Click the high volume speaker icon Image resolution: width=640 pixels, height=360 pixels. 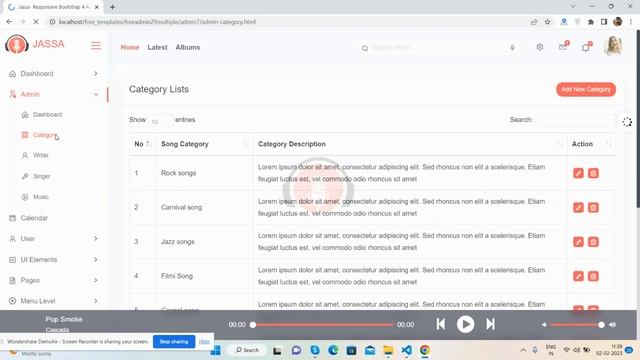point(612,325)
